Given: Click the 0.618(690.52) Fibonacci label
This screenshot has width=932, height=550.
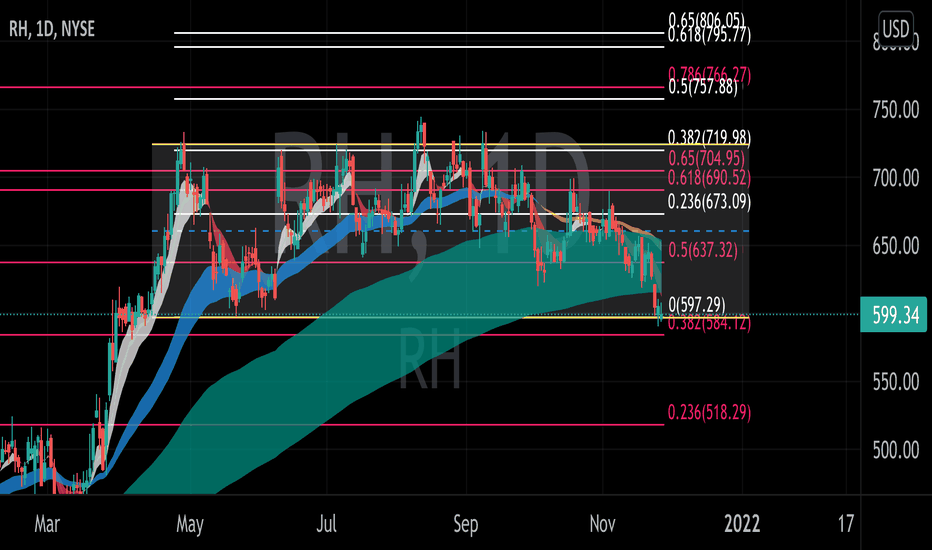Looking at the screenshot, I should (709, 178).
